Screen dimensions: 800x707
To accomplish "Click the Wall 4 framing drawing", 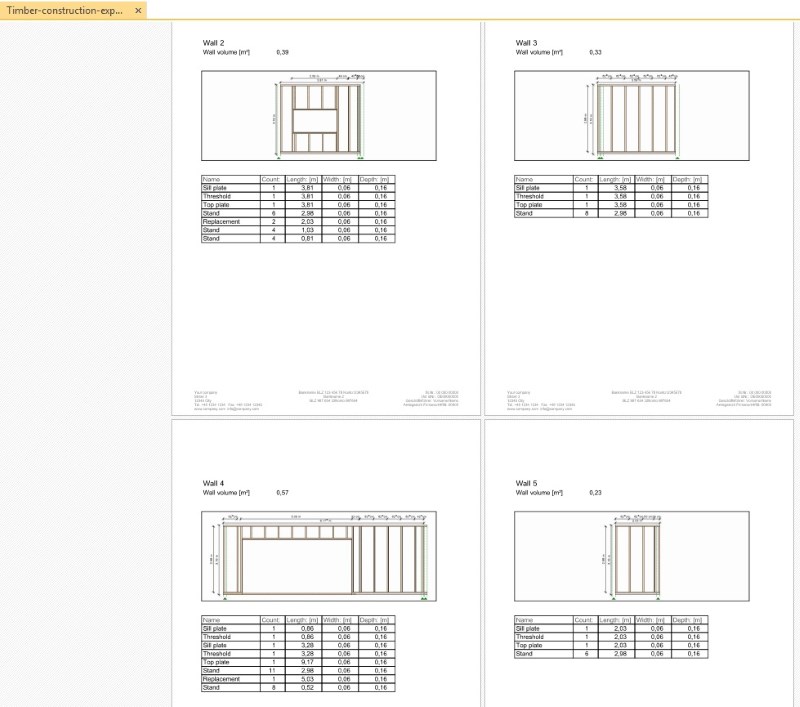I will [319, 556].
